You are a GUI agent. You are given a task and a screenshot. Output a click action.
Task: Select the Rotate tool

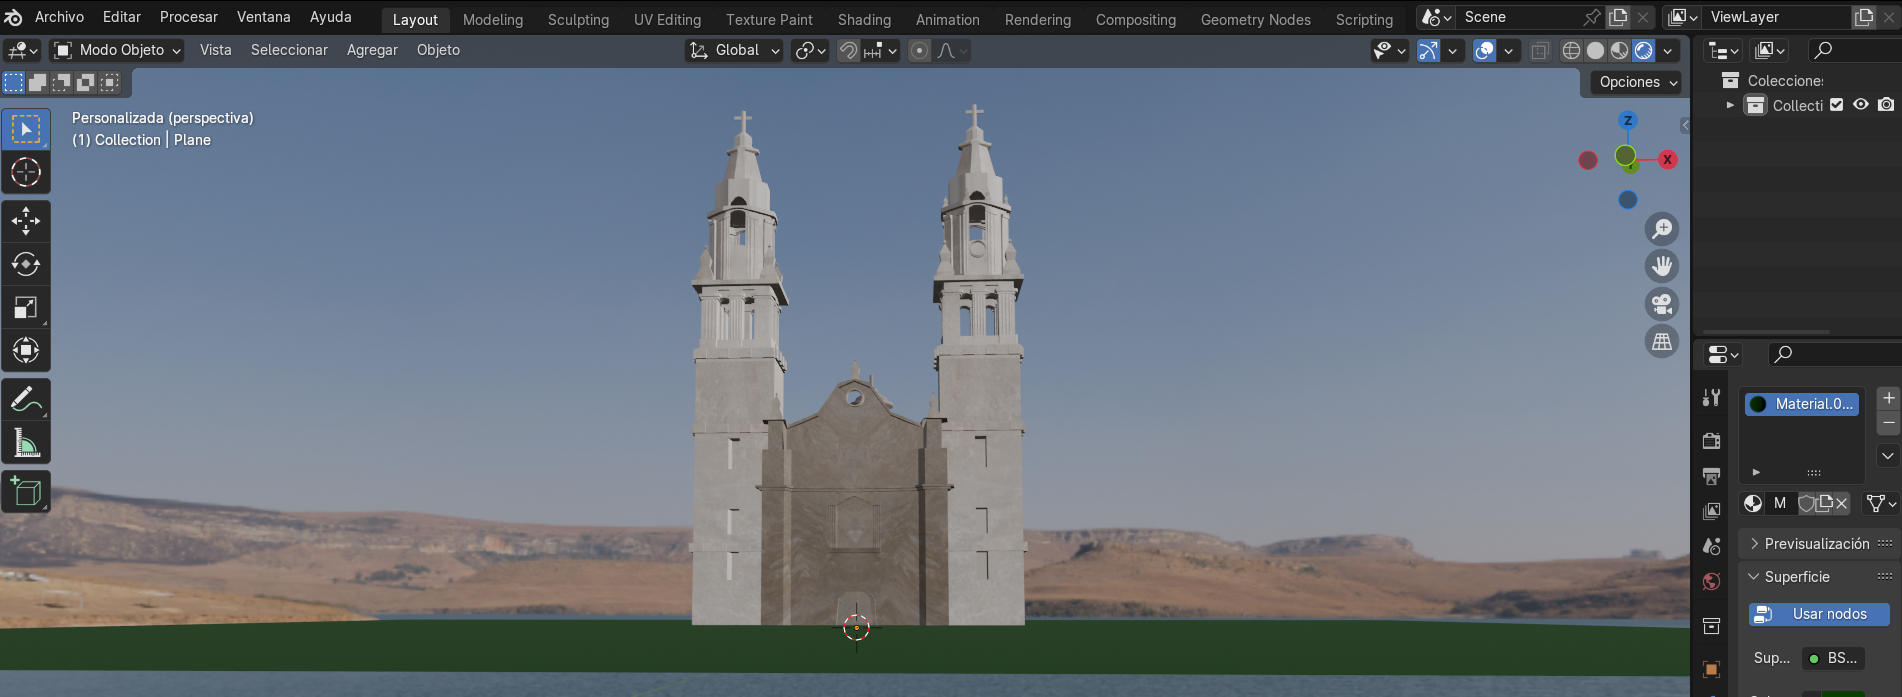[26, 264]
